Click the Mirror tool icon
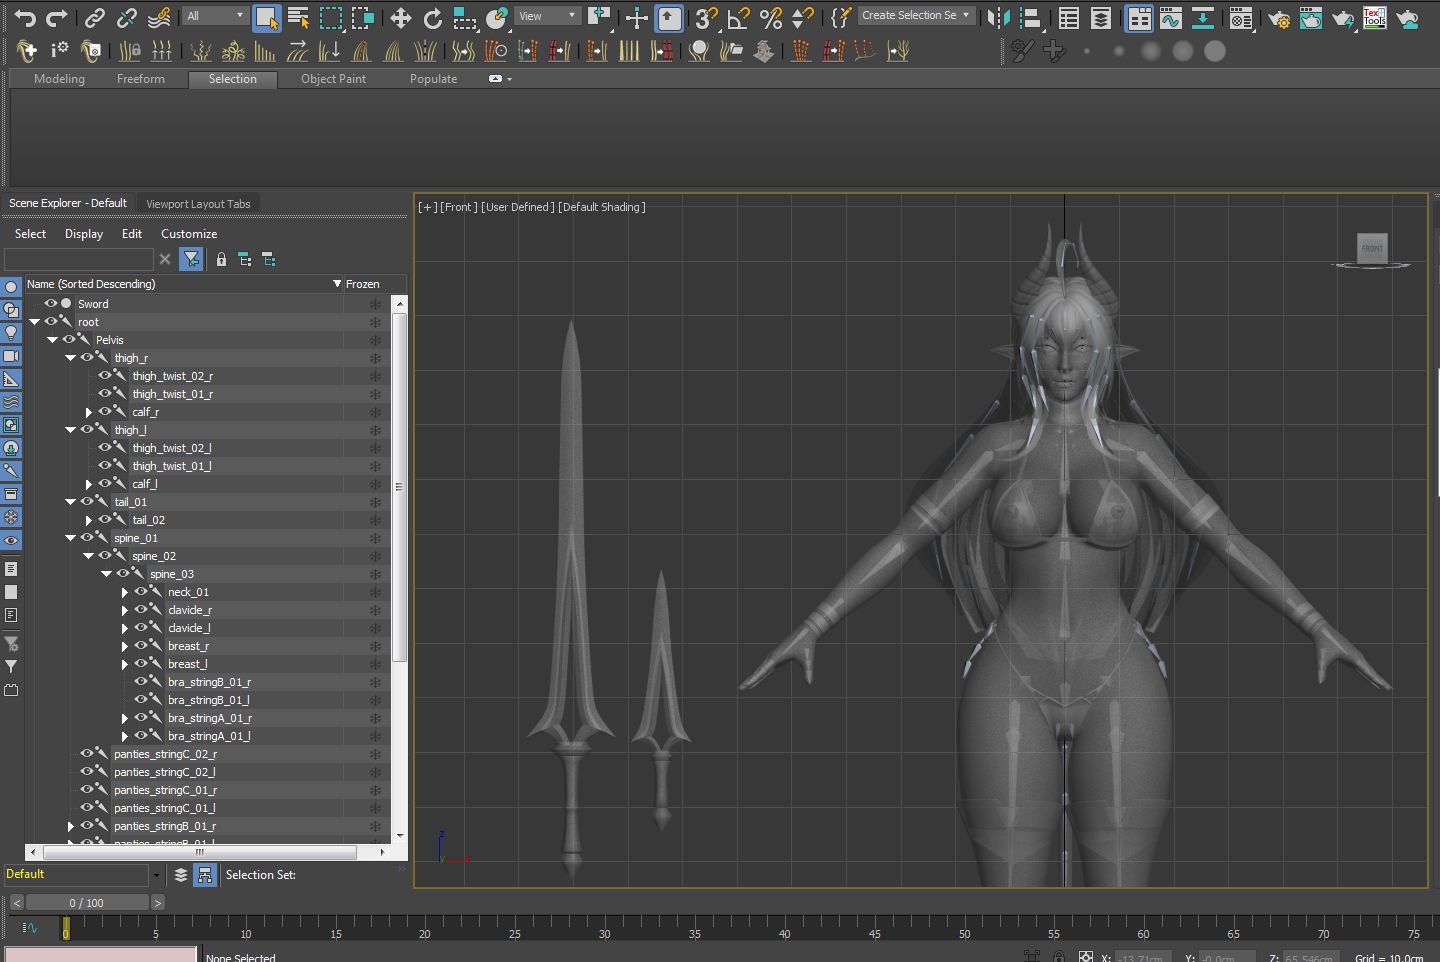Image resolution: width=1440 pixels, height=962 pixels. click(998, 17)
